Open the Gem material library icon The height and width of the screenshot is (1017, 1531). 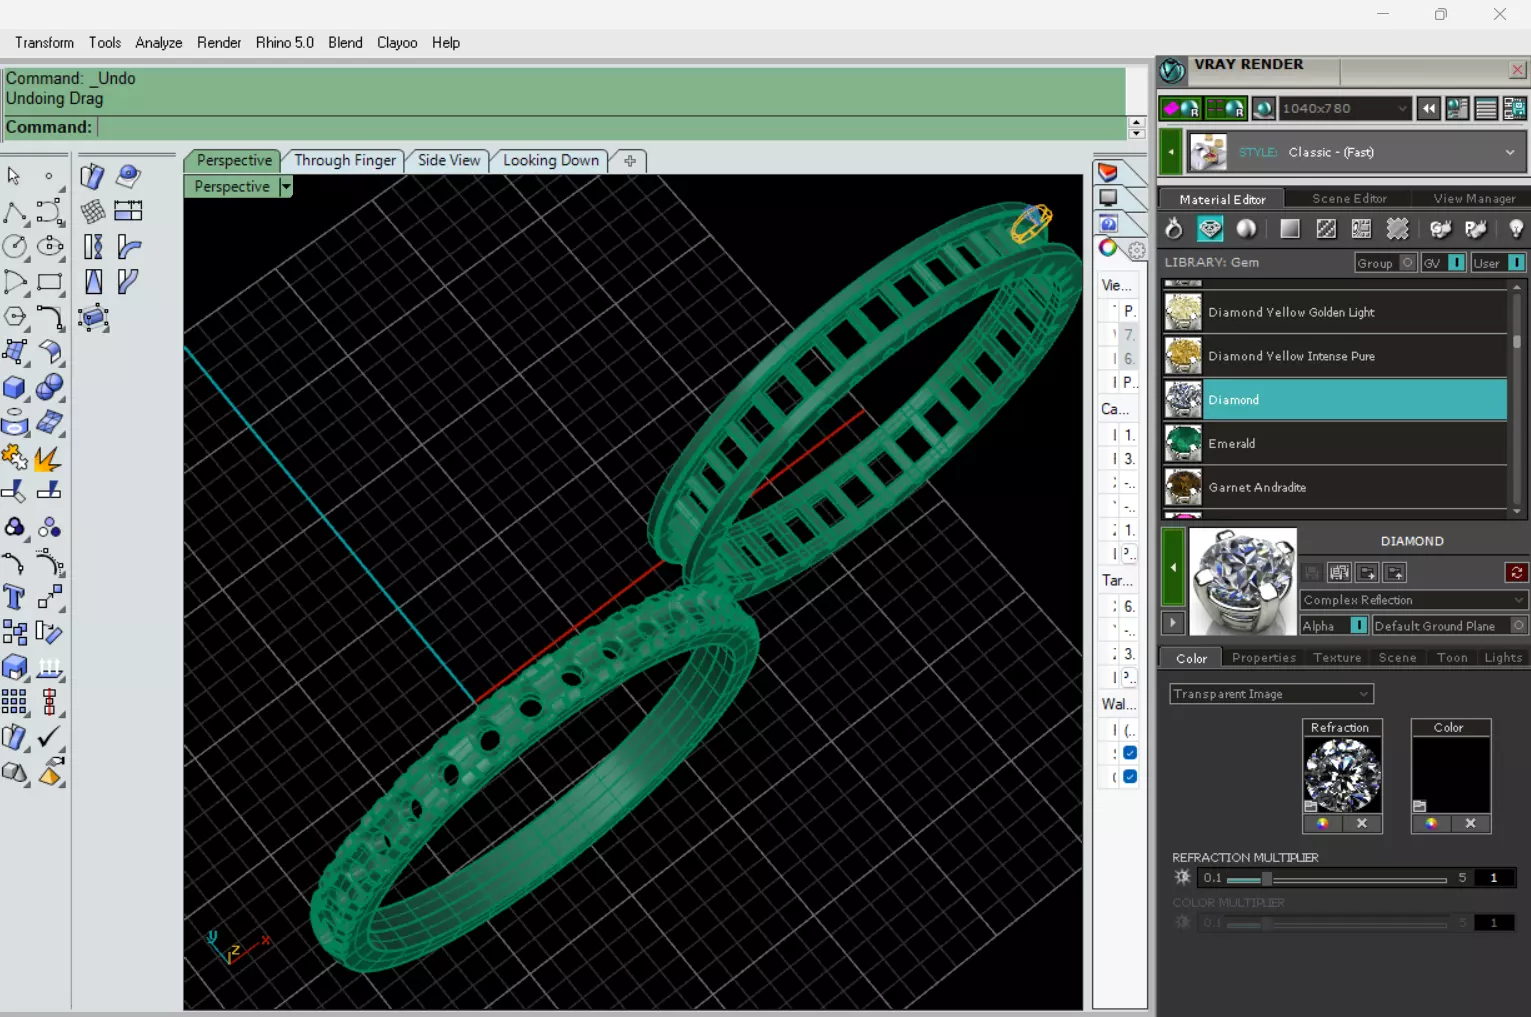(x=1210, y=229)
